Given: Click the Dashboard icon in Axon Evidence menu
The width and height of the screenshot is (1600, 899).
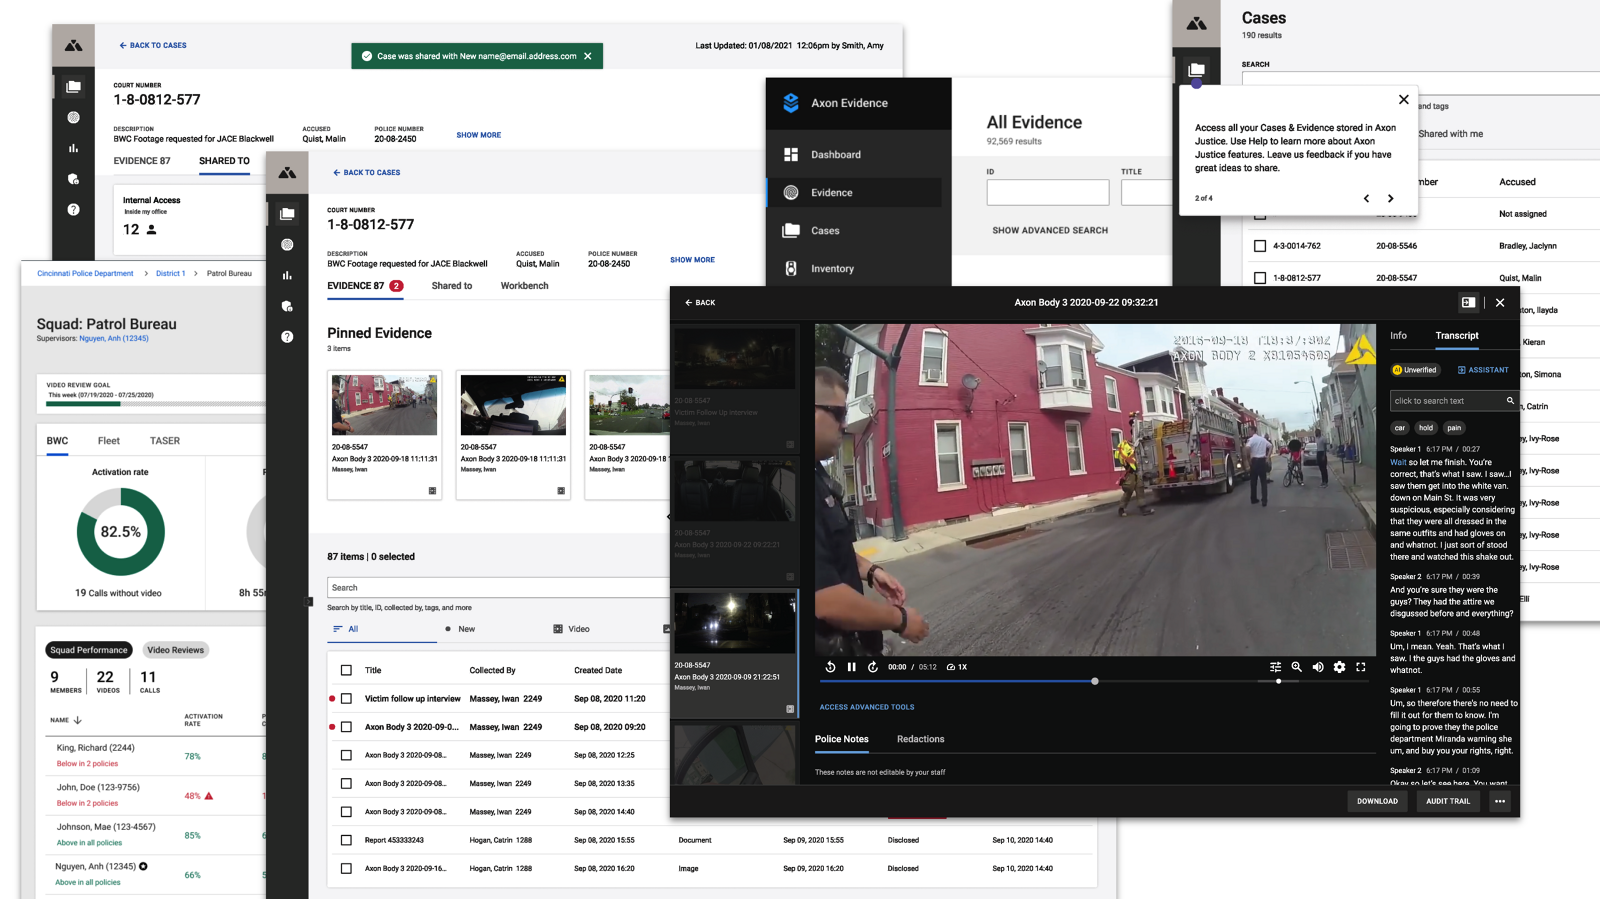Looking at the screenshot, I should pos(791,154).
